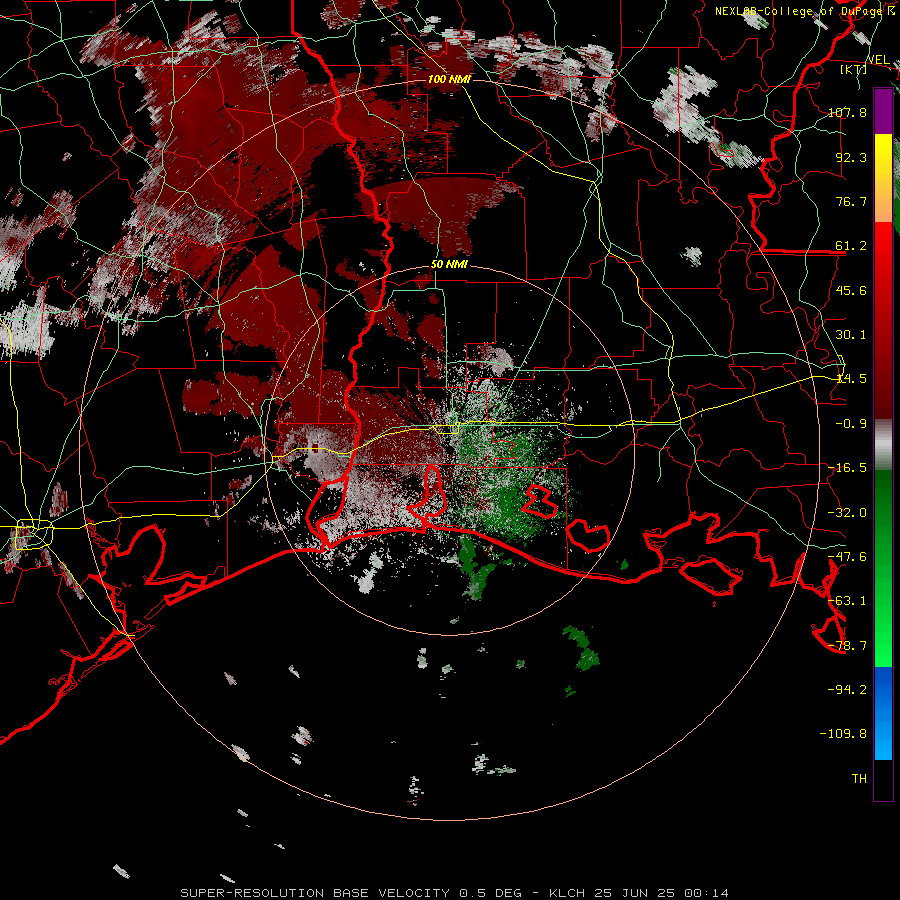Viewport: 900px width, 900px height.
Task: Click the 45.6 value on velocity scale
Action: pyautogui.click(x=851, y=290)
